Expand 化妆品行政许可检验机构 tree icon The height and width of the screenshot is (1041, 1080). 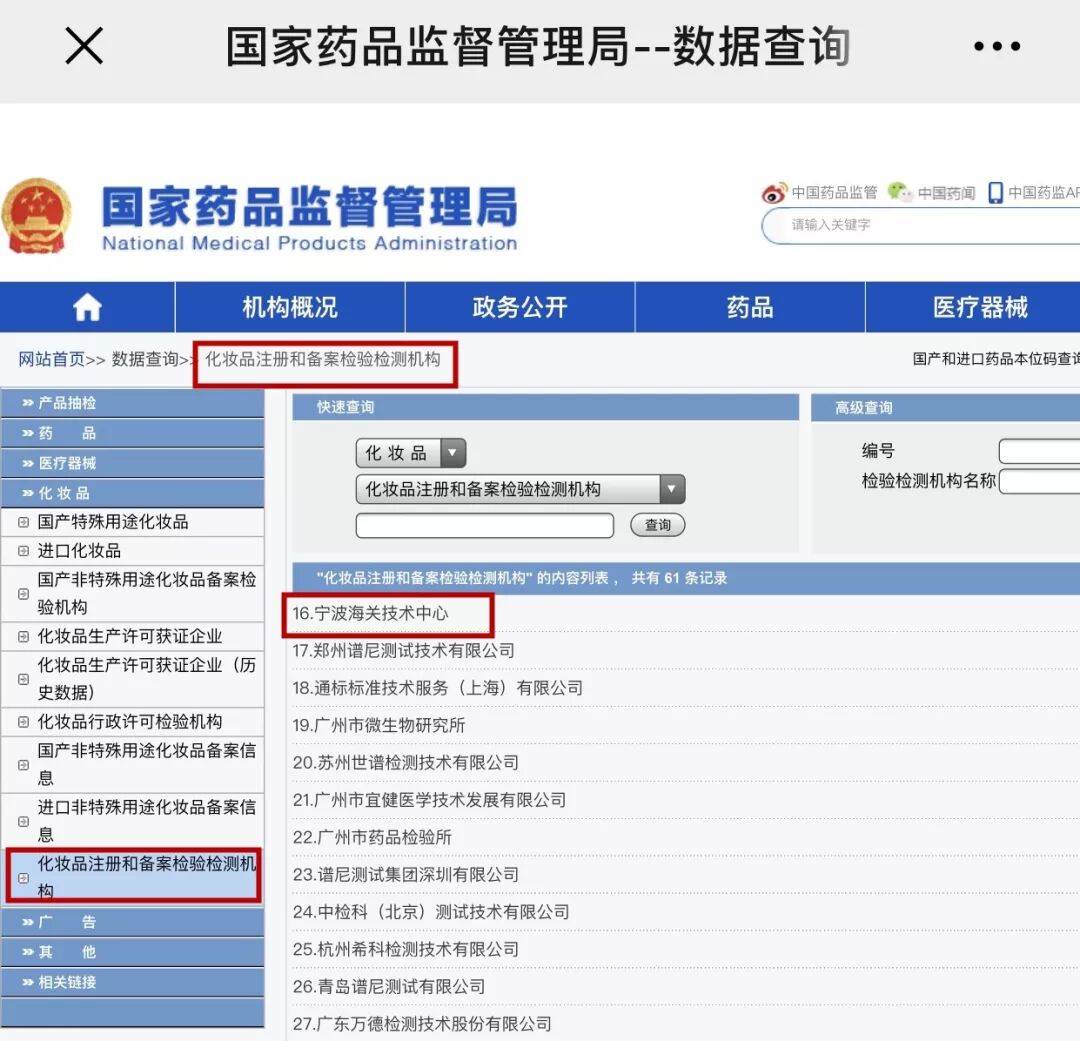point(23,722)
